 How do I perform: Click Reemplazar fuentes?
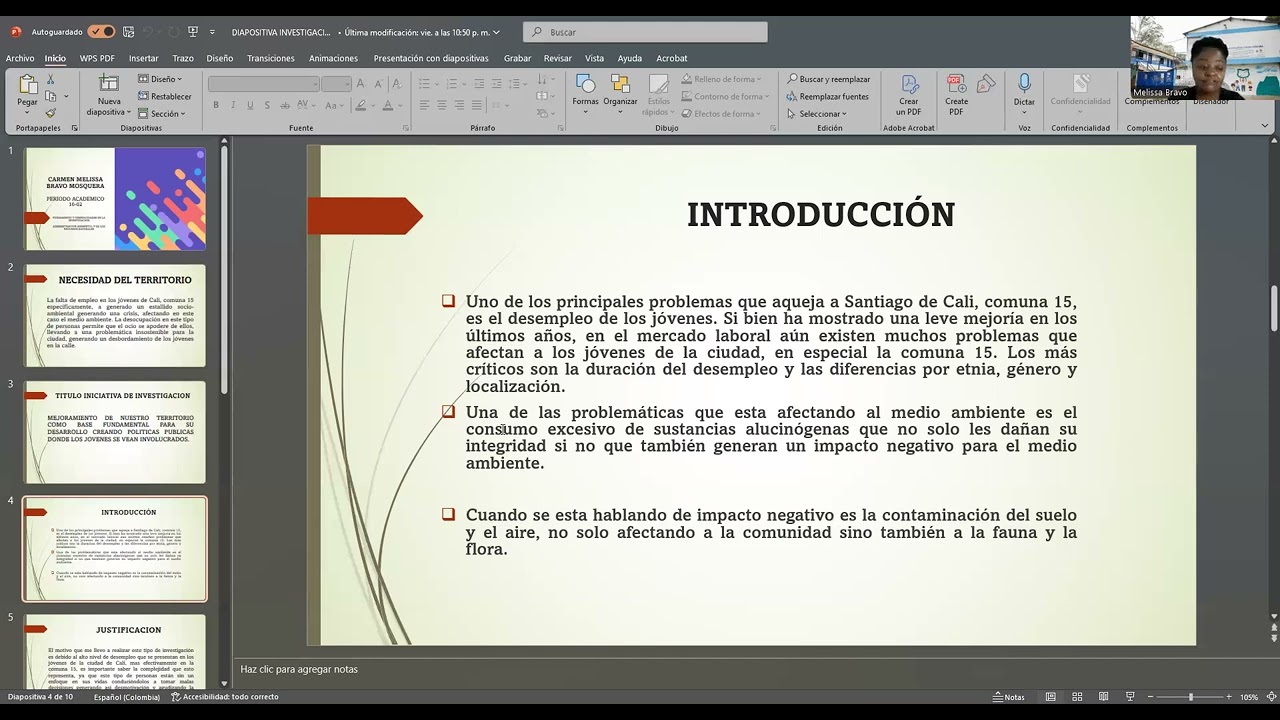(x=827, y=96)
